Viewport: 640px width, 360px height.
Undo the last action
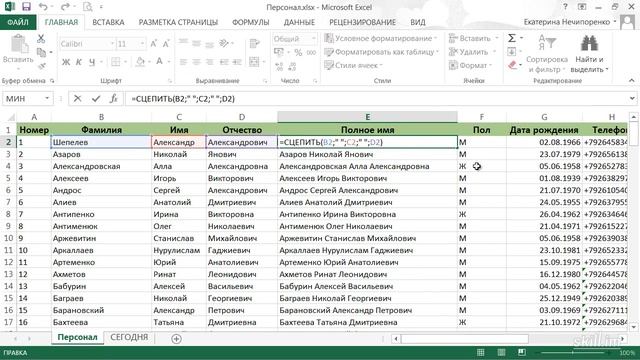(43, 7)
